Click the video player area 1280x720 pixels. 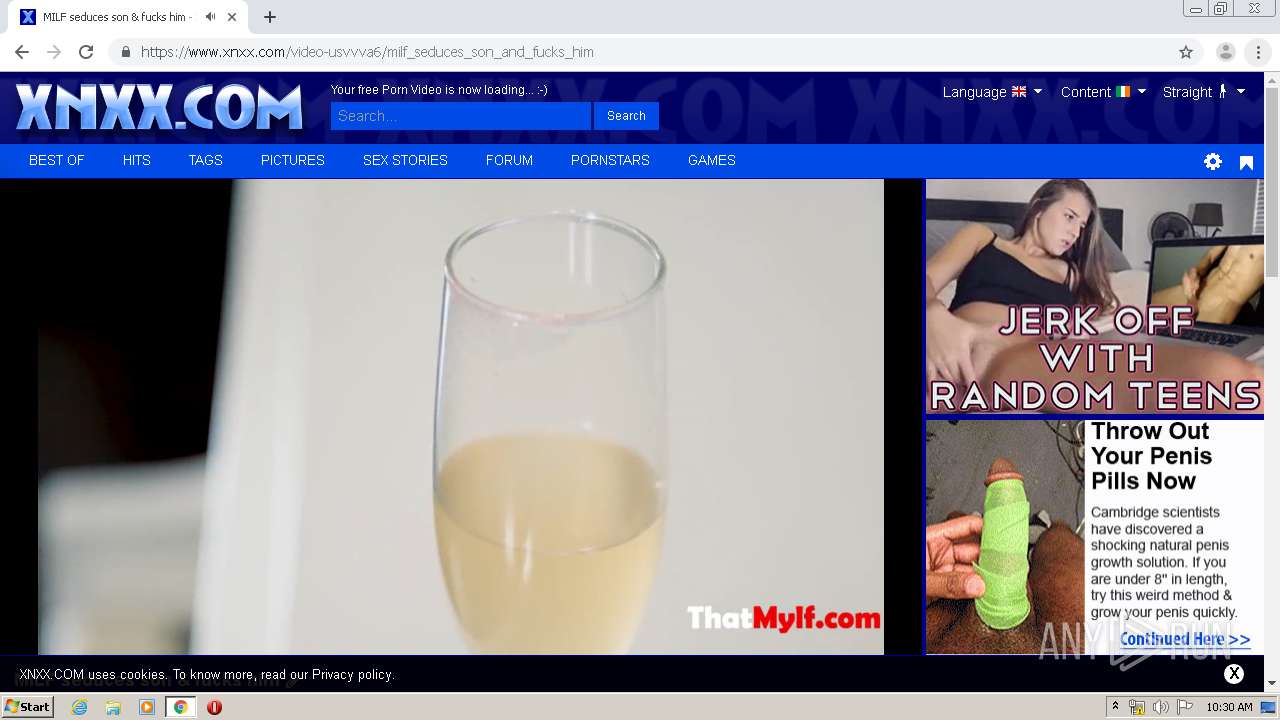click(461, 417)
